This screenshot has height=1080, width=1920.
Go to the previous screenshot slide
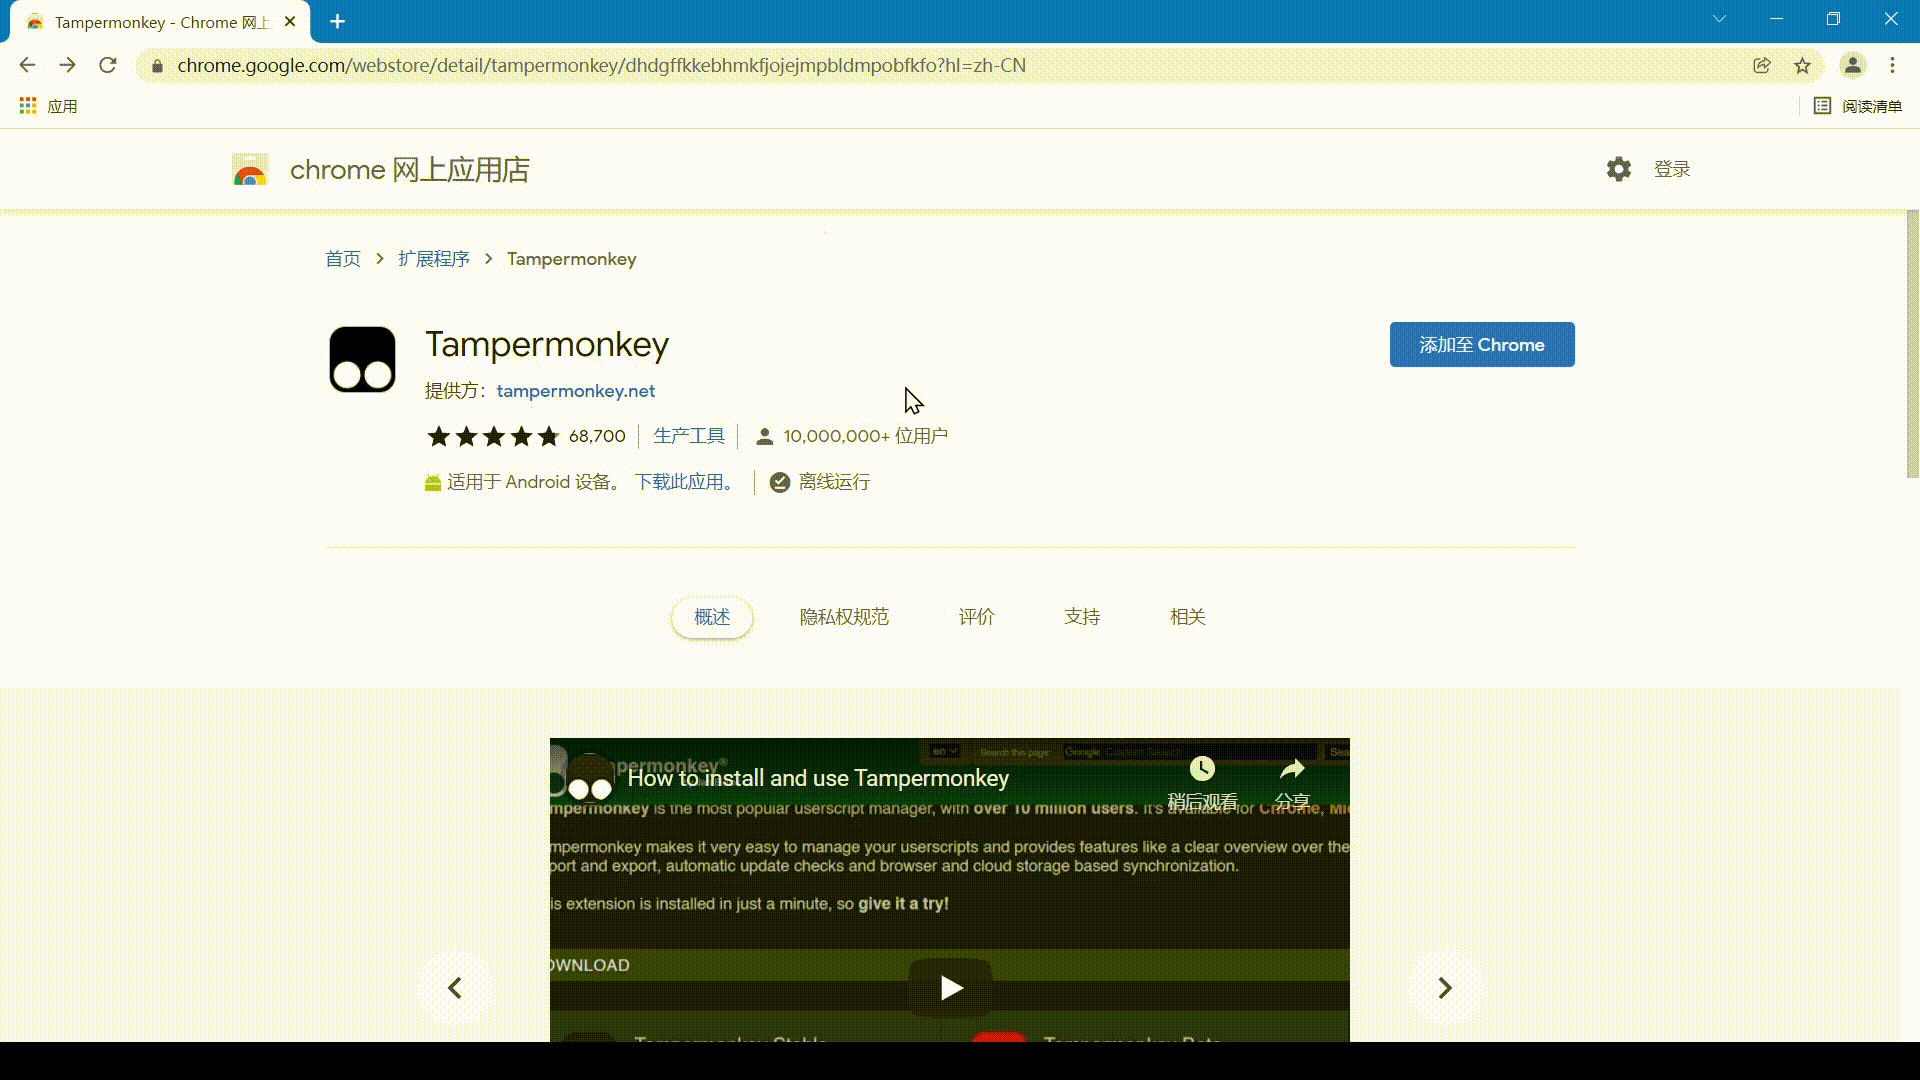pos(455,988)
